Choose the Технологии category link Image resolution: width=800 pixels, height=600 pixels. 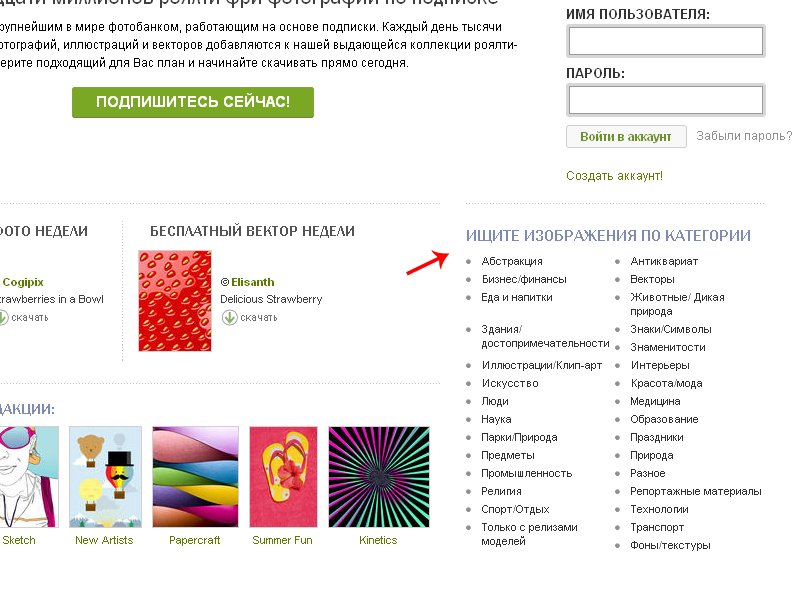[659, 509]
